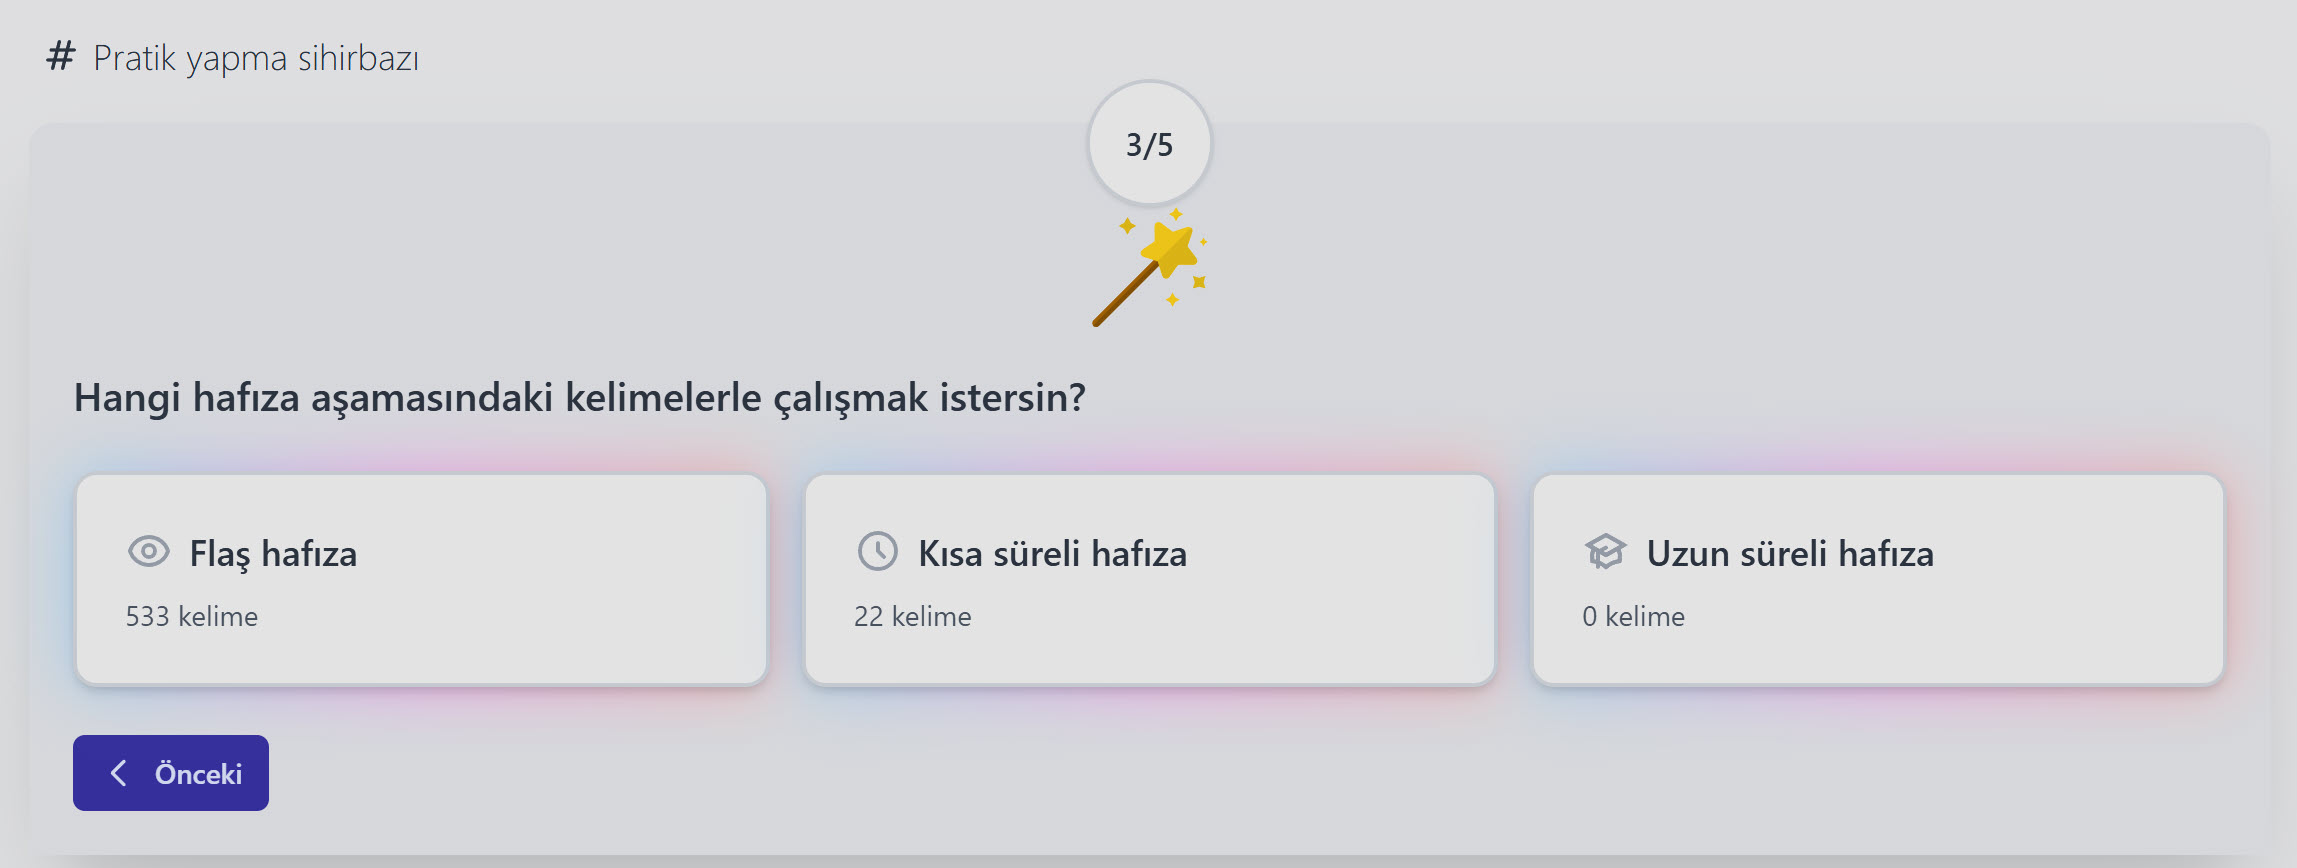Click the Önceki label text

click(198, 774)
